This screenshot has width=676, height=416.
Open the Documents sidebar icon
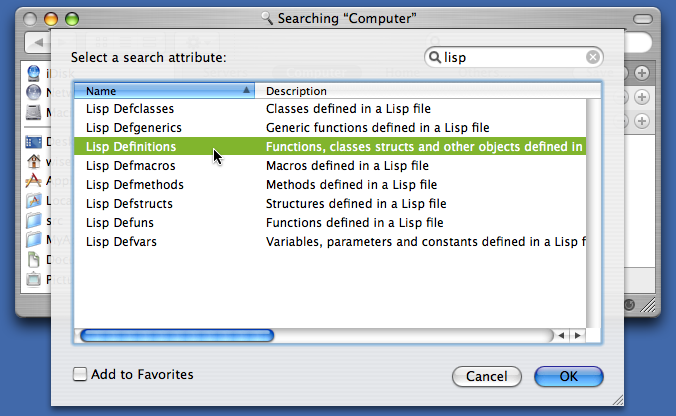click(x=34, y=259)
